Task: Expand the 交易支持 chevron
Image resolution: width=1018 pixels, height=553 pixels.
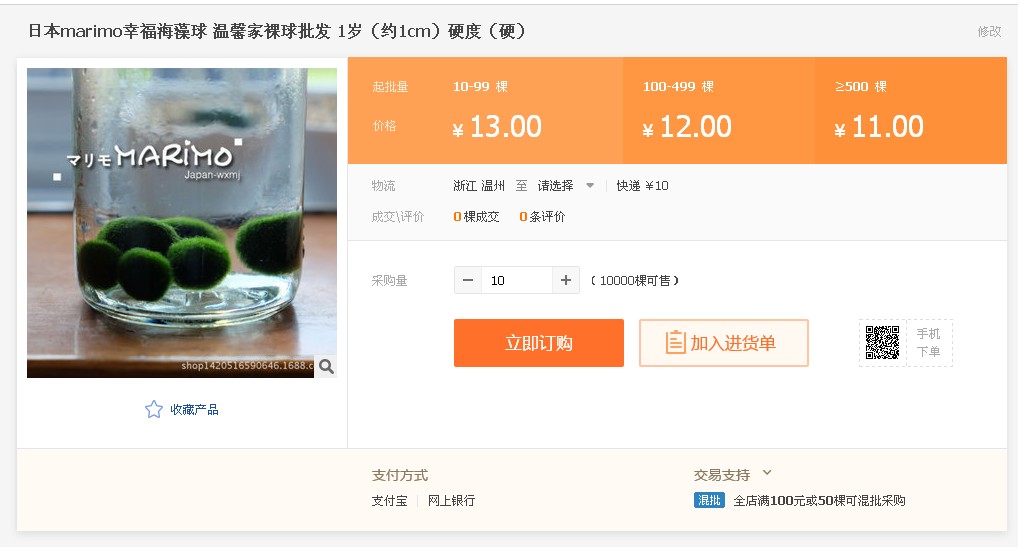Action: [767, 474]
